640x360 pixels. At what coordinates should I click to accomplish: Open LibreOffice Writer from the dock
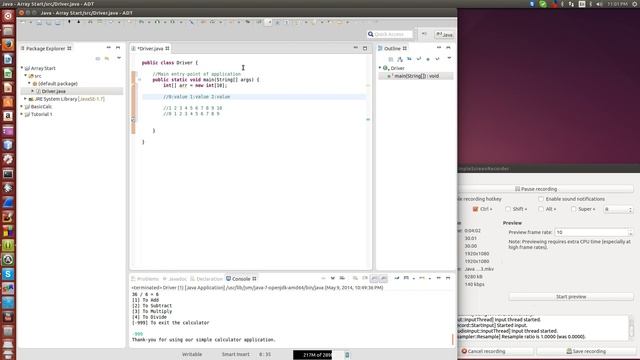coord(8,59)
